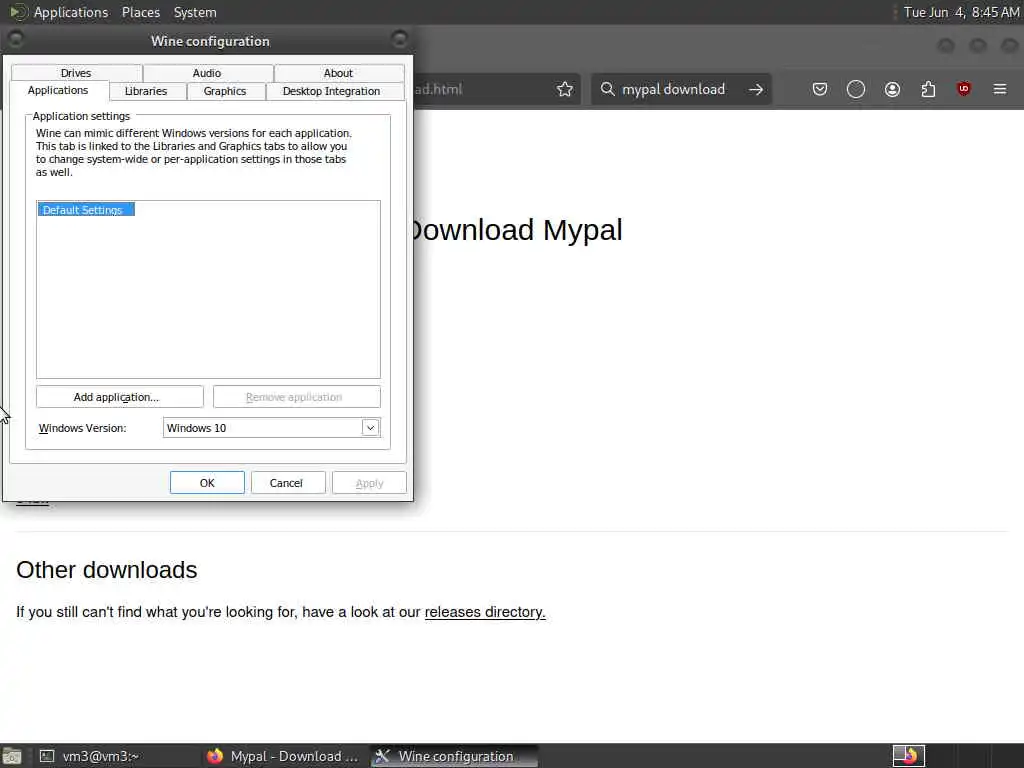The image size is (1024, 768).
Task: Open the System menu
Action: [195, 12]
